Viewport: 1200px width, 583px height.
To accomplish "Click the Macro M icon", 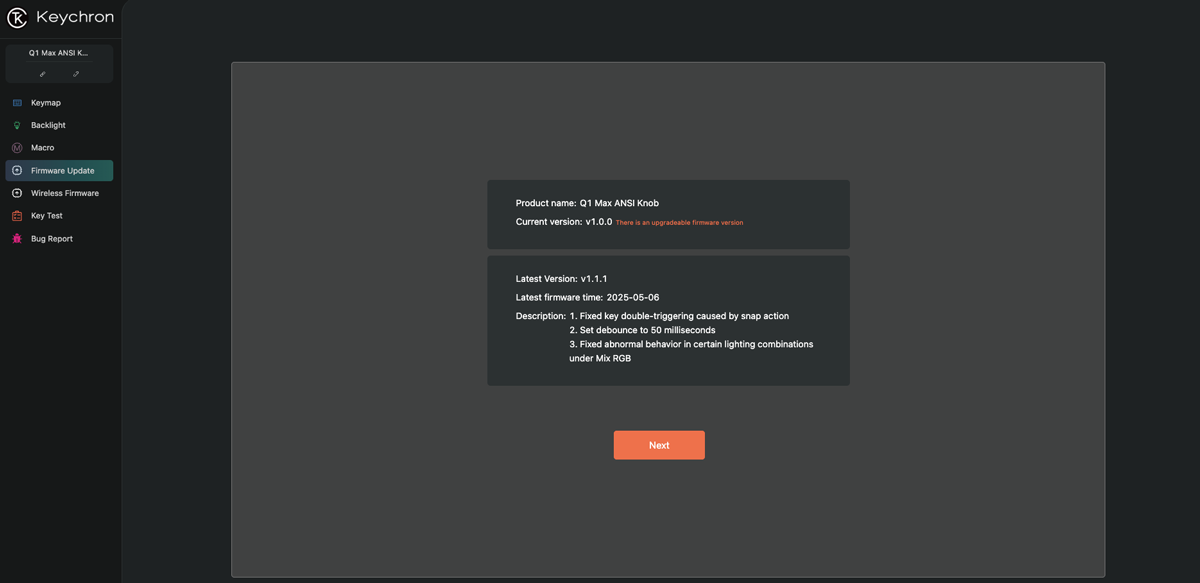I will point(17,148).
